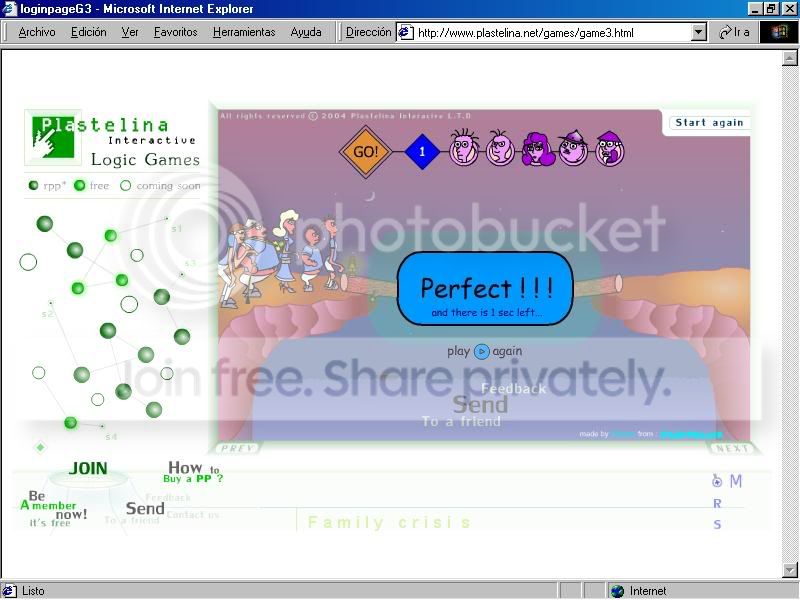Click the s2 node label
This screenshot has width=800, height=600.
(x=47, y=314)
